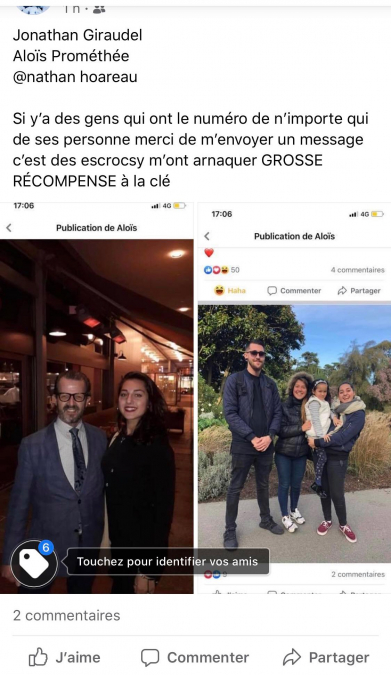Tap the Haha reaction emoji icon
Screen dimensions: 391x675
click(x=219, y=291)
